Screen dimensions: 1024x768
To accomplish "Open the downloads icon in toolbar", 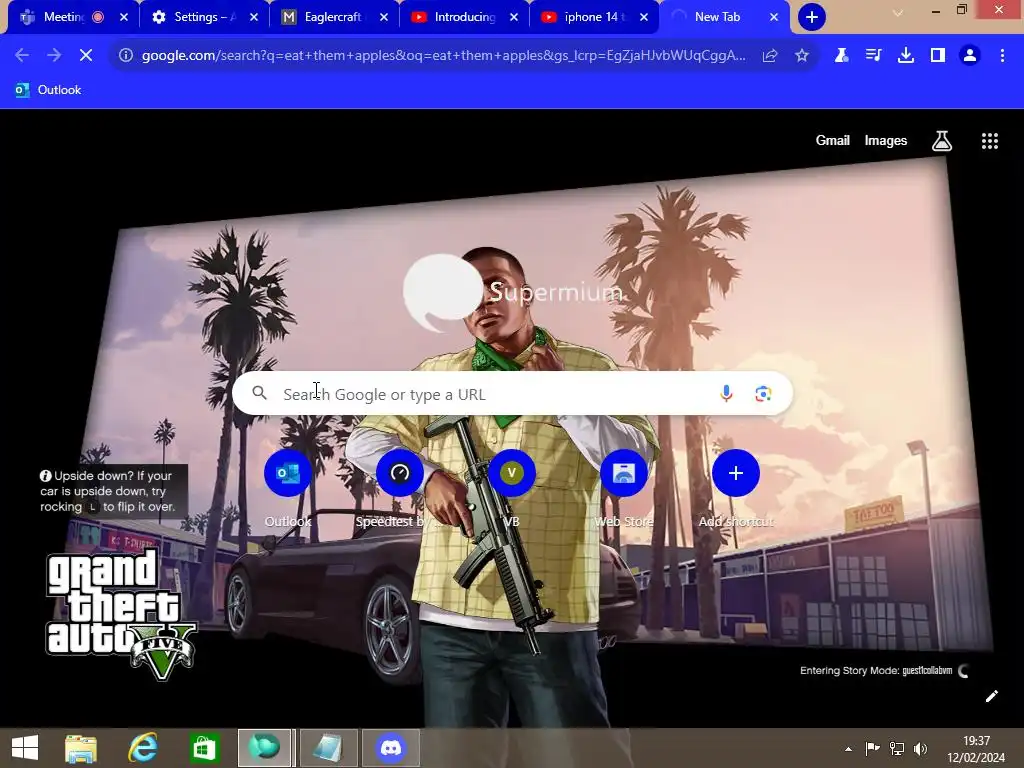I will coord(905,56).
